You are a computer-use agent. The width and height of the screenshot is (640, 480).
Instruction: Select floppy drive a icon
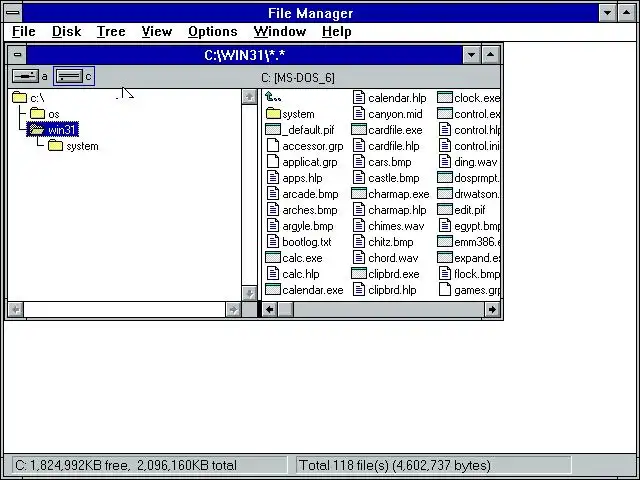pos(25,76)
